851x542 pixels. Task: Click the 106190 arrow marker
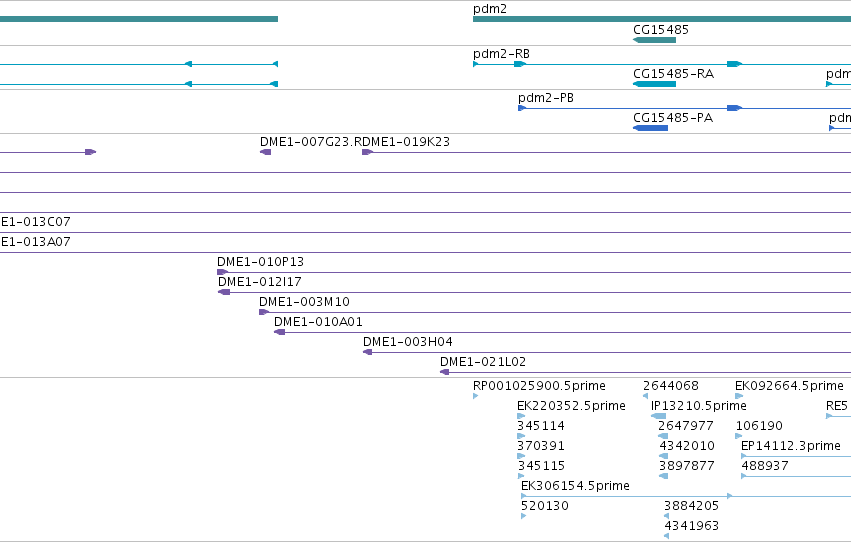point(738,436)
